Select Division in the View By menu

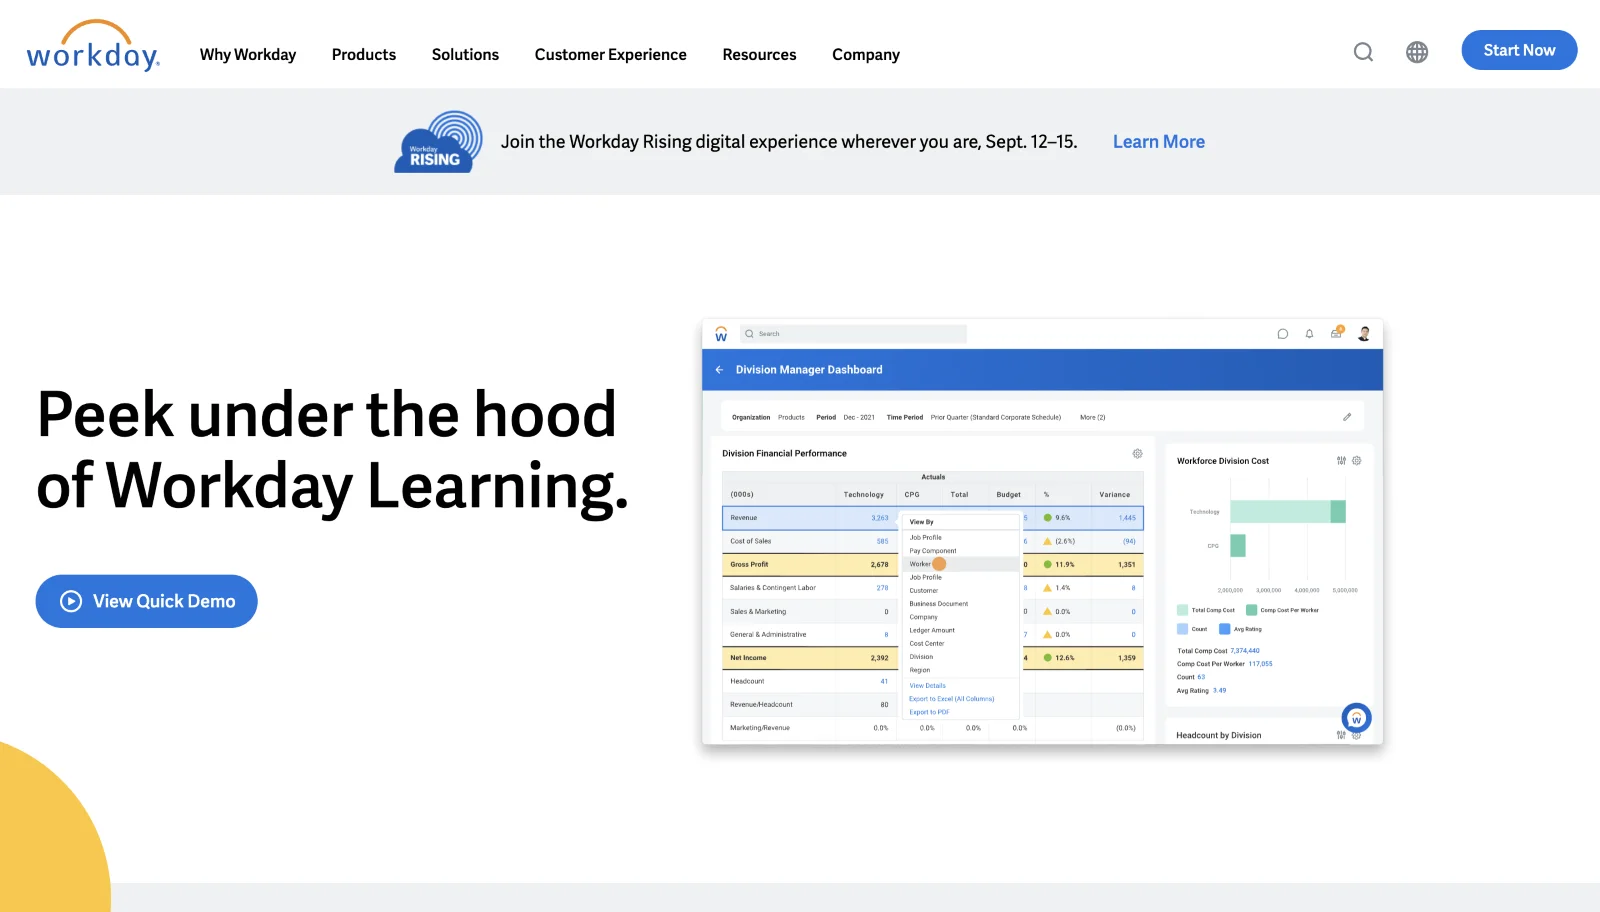point(921,657)
